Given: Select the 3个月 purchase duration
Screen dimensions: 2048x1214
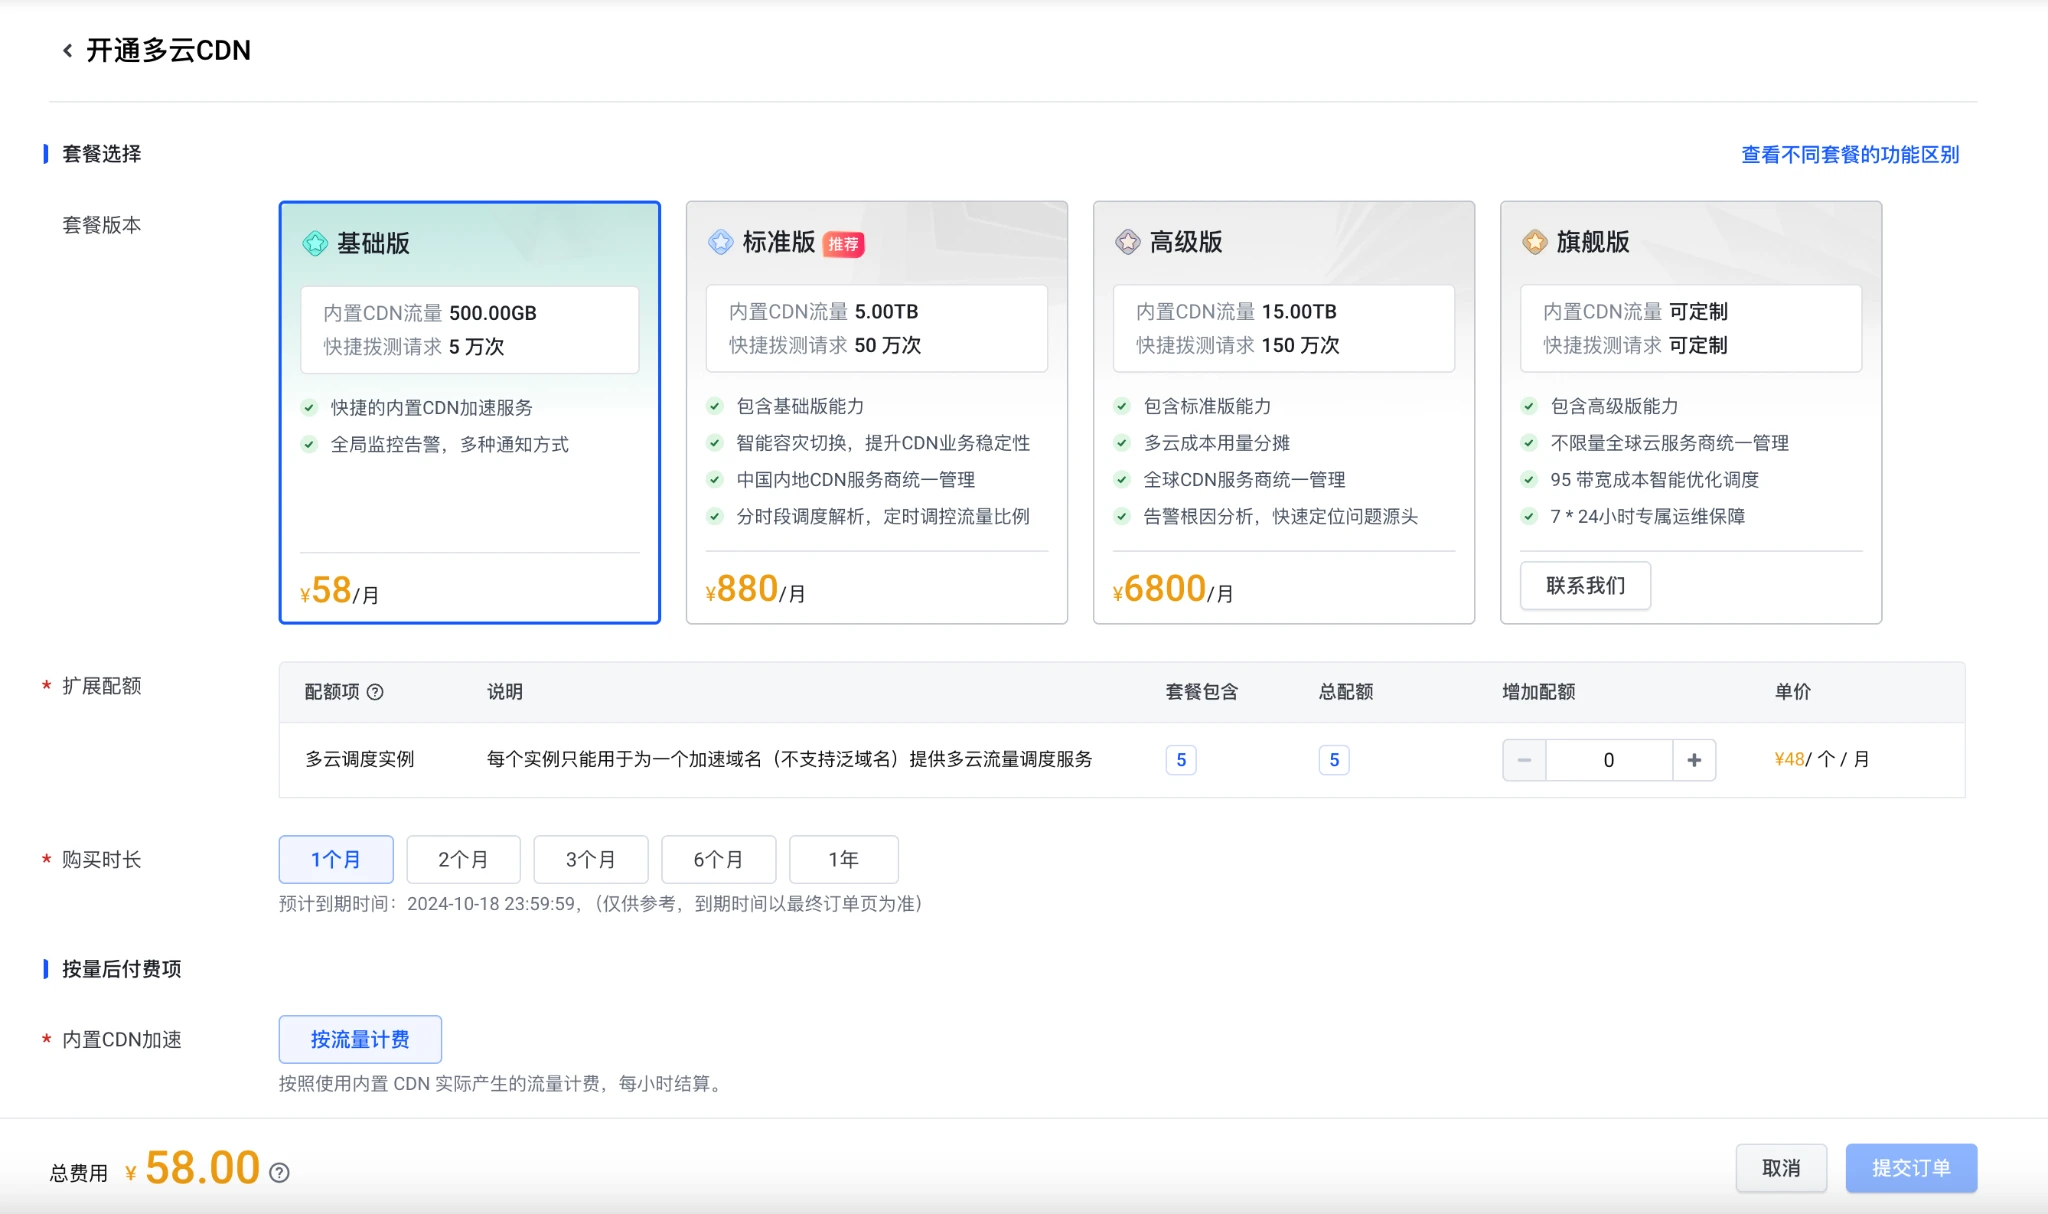Looking at the screenshot, I should pos(590,859).
